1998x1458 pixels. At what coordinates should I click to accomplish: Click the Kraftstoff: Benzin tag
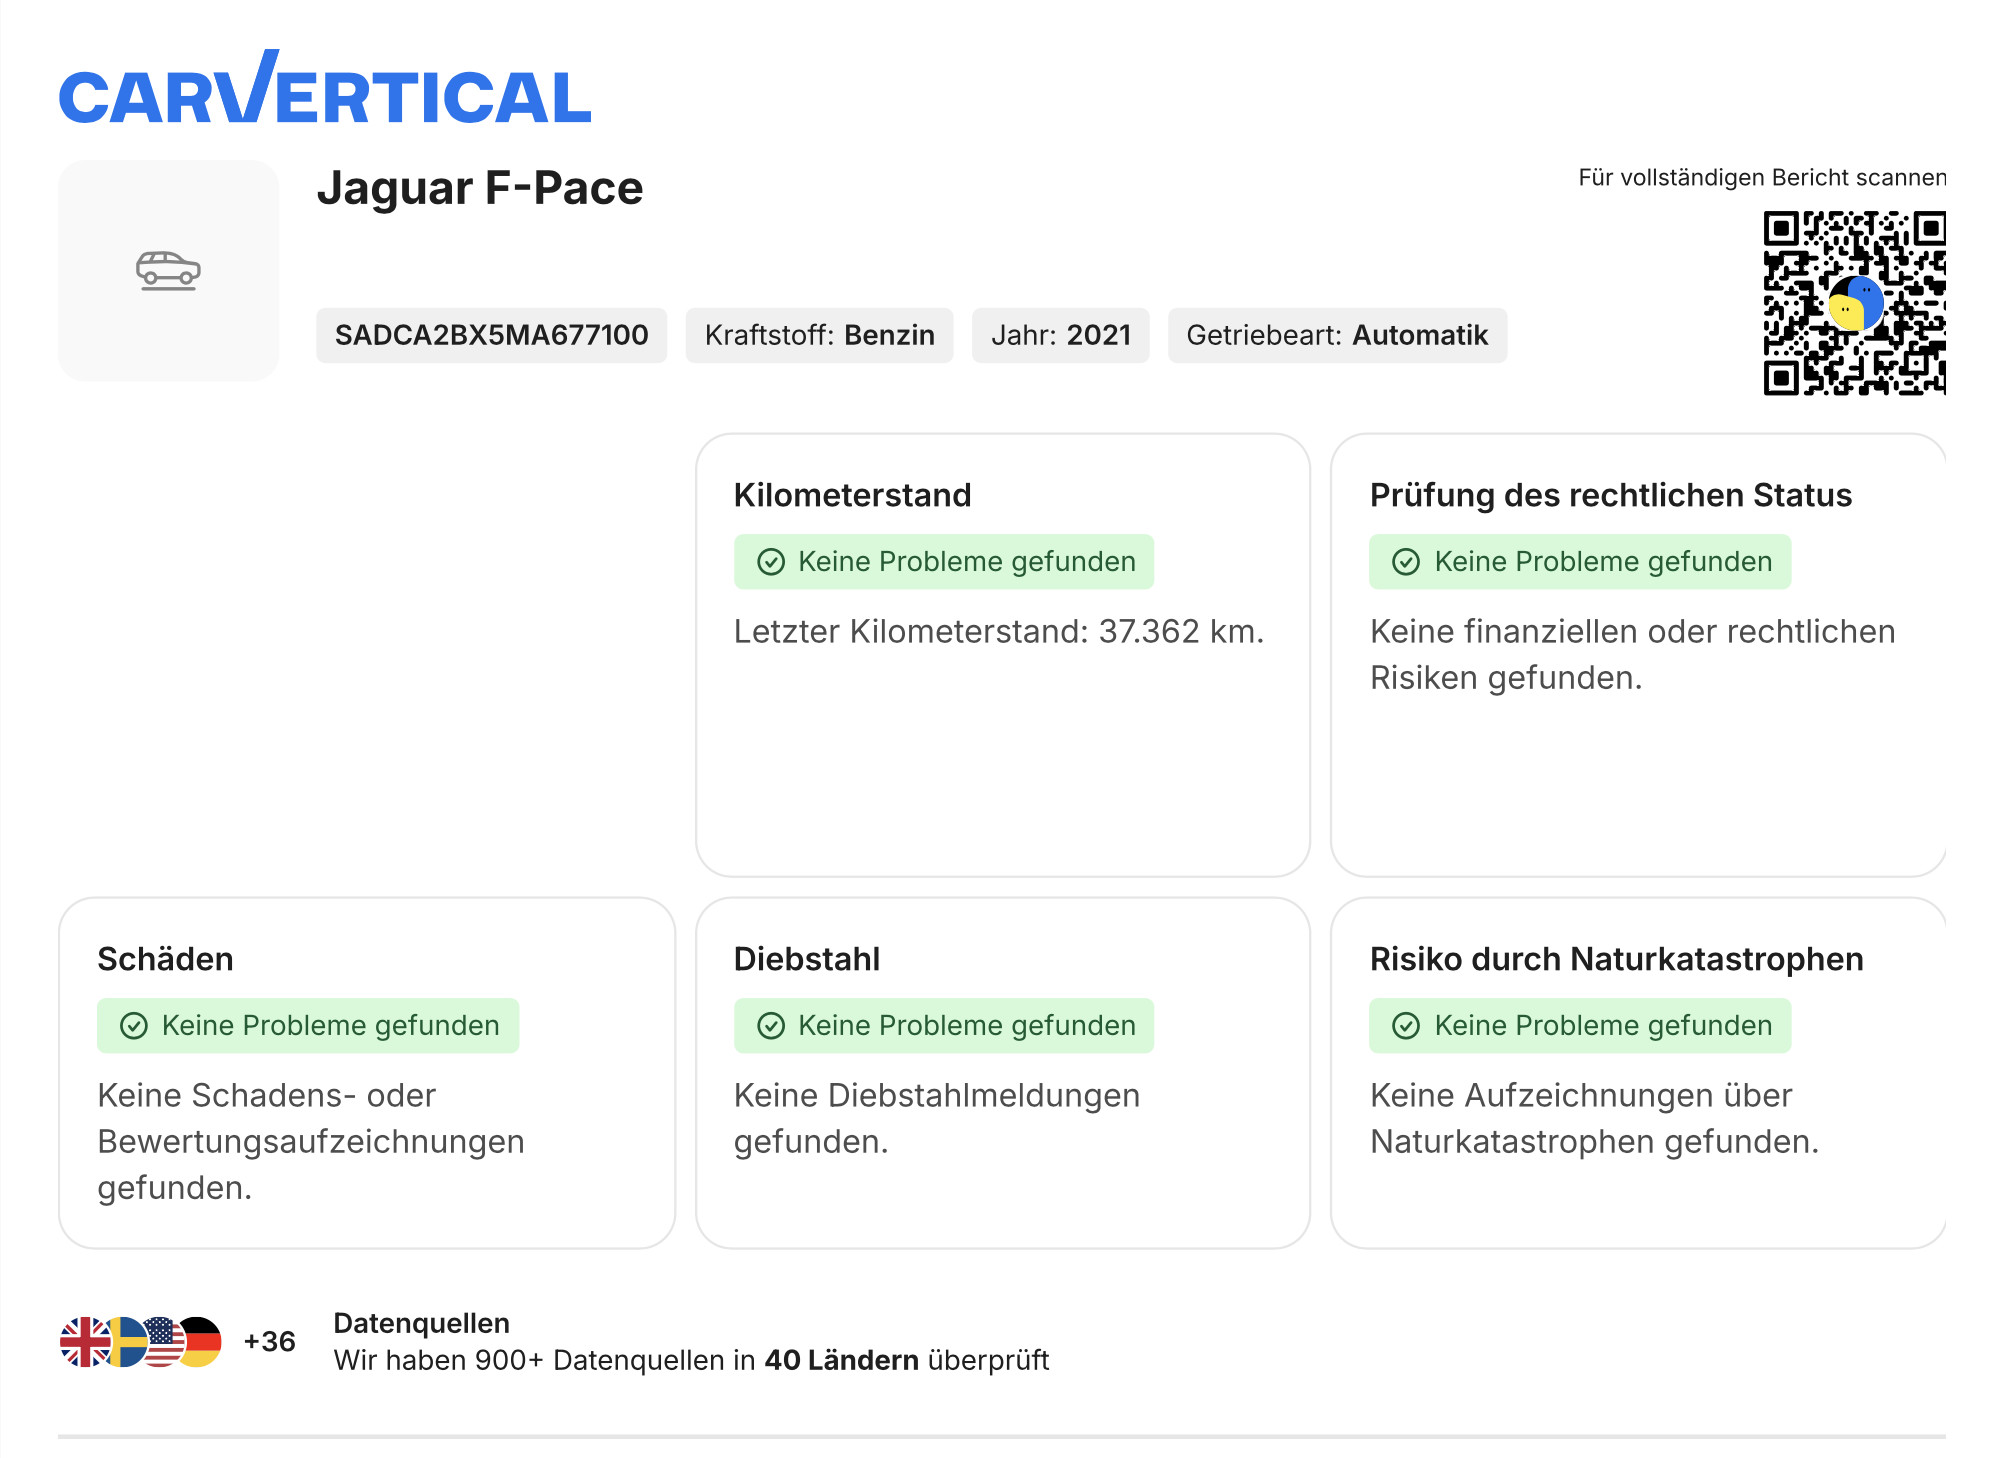pos(819,335)
